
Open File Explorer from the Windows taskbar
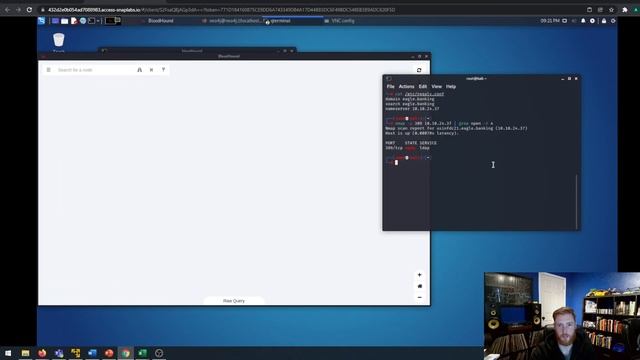pyautogui.click(x=25, y=353)
